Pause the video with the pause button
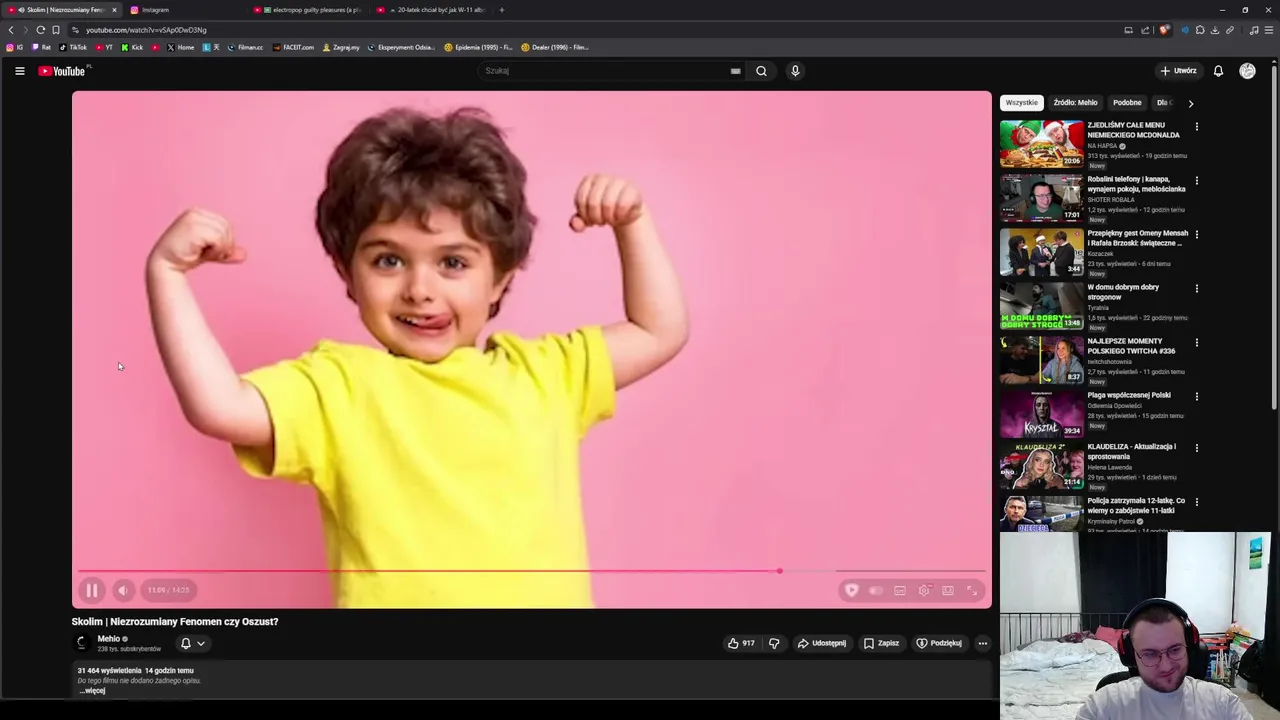The width and height of the screenshot is (1280, 720). 91,591
